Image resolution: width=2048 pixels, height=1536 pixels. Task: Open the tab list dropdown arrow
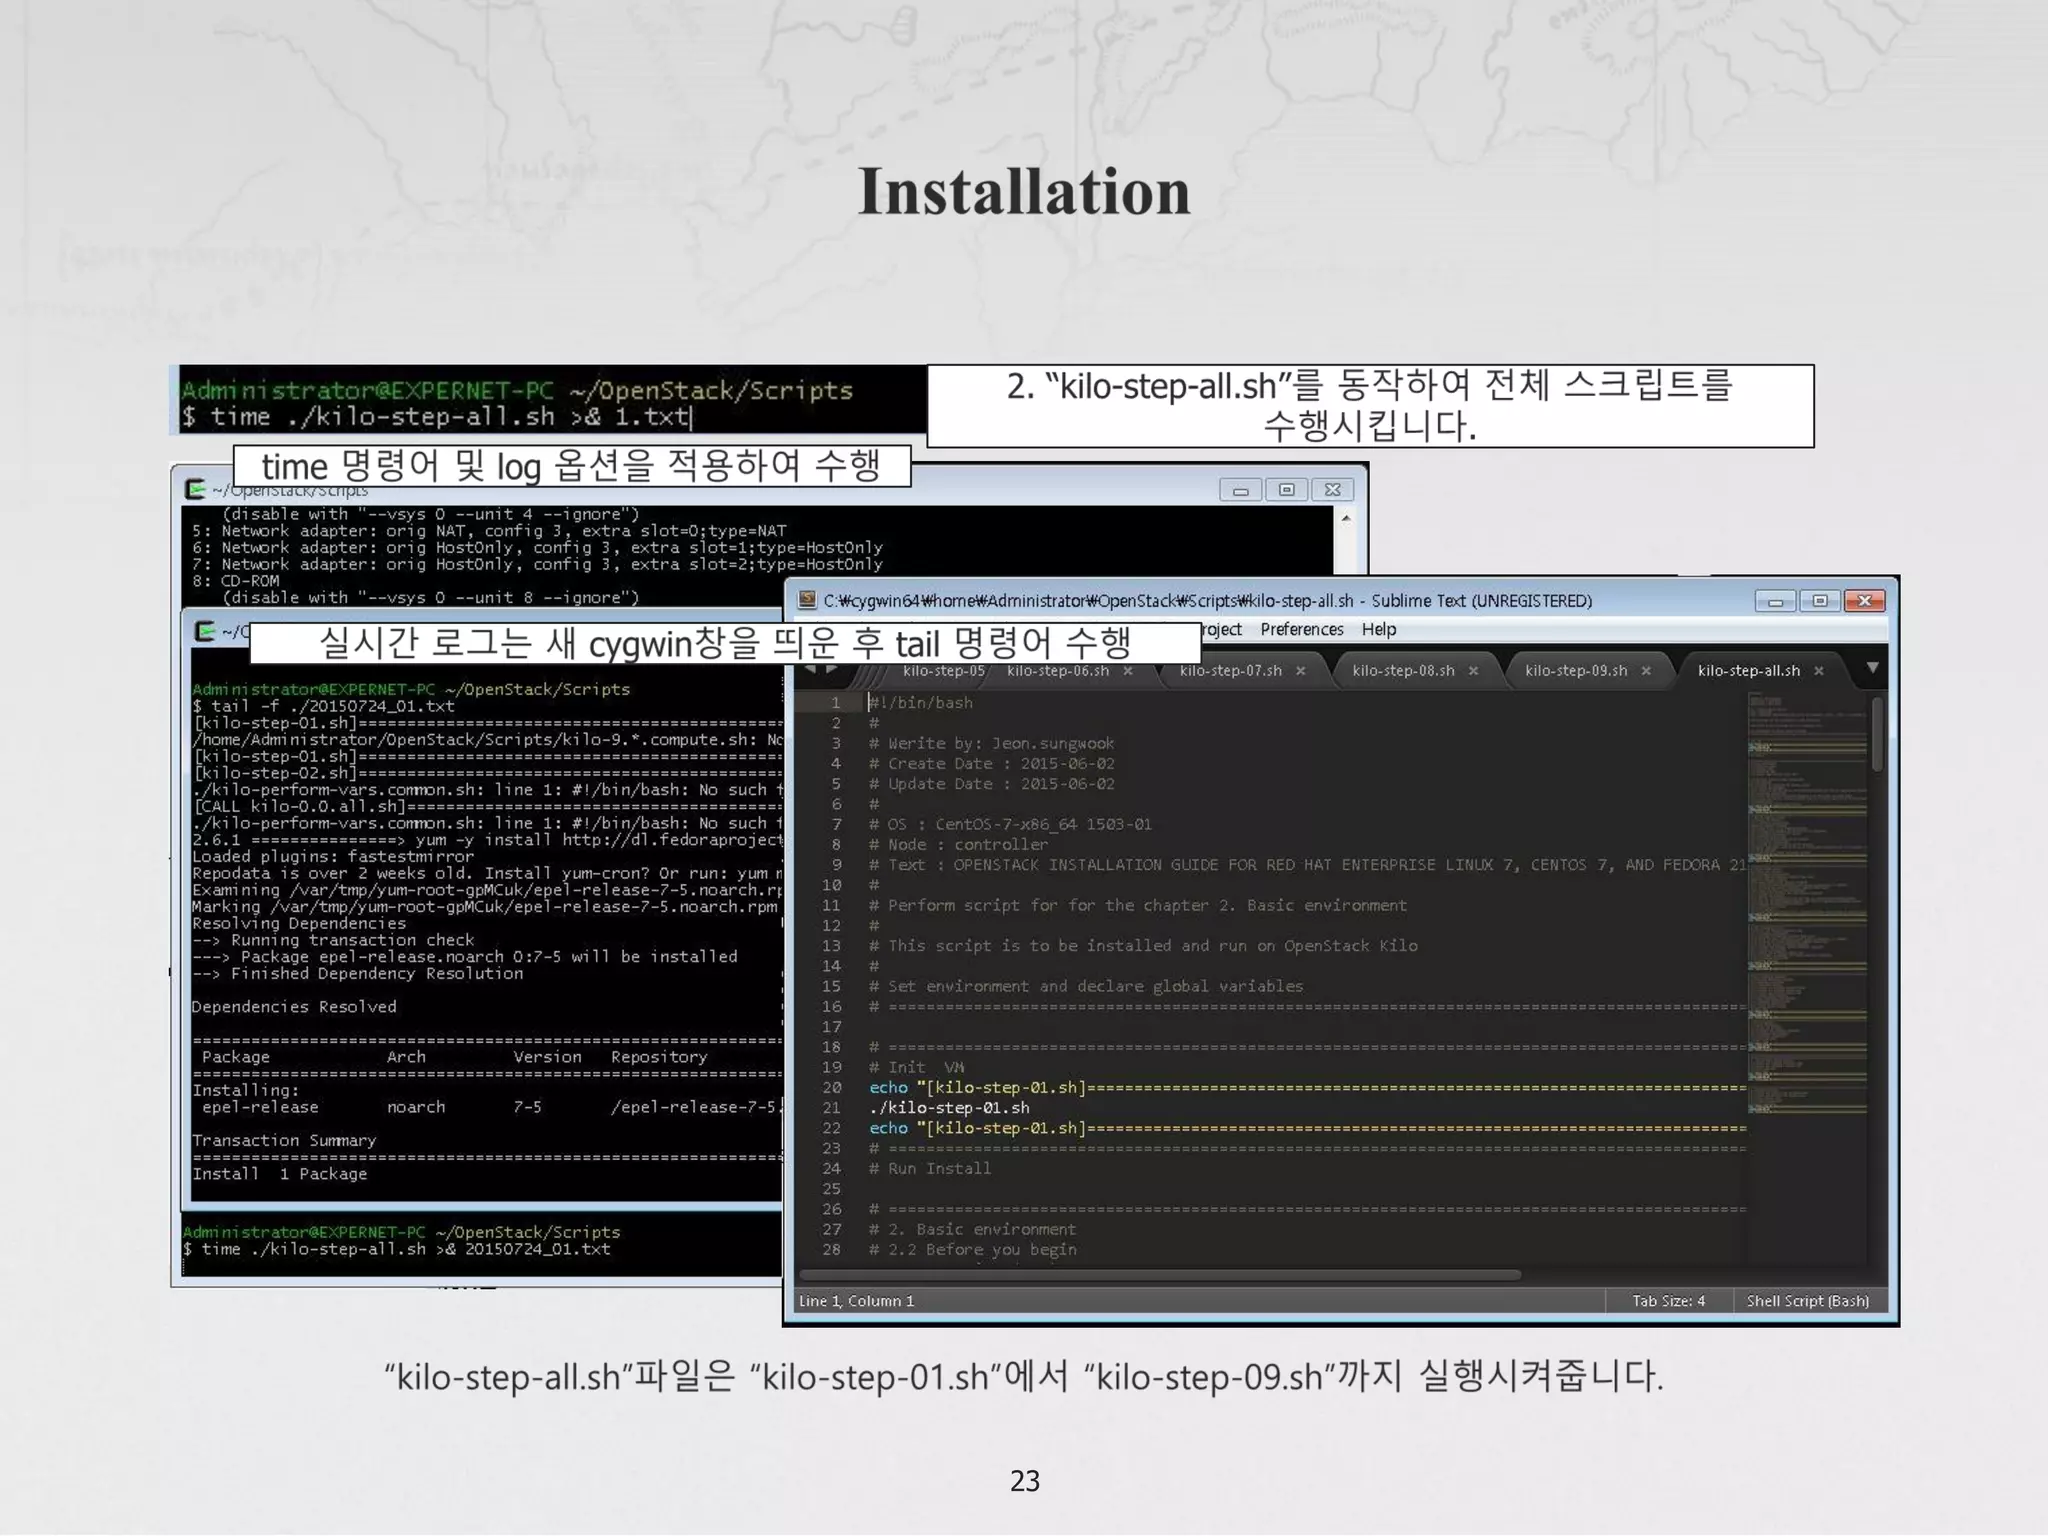[x=1872, y=668]
